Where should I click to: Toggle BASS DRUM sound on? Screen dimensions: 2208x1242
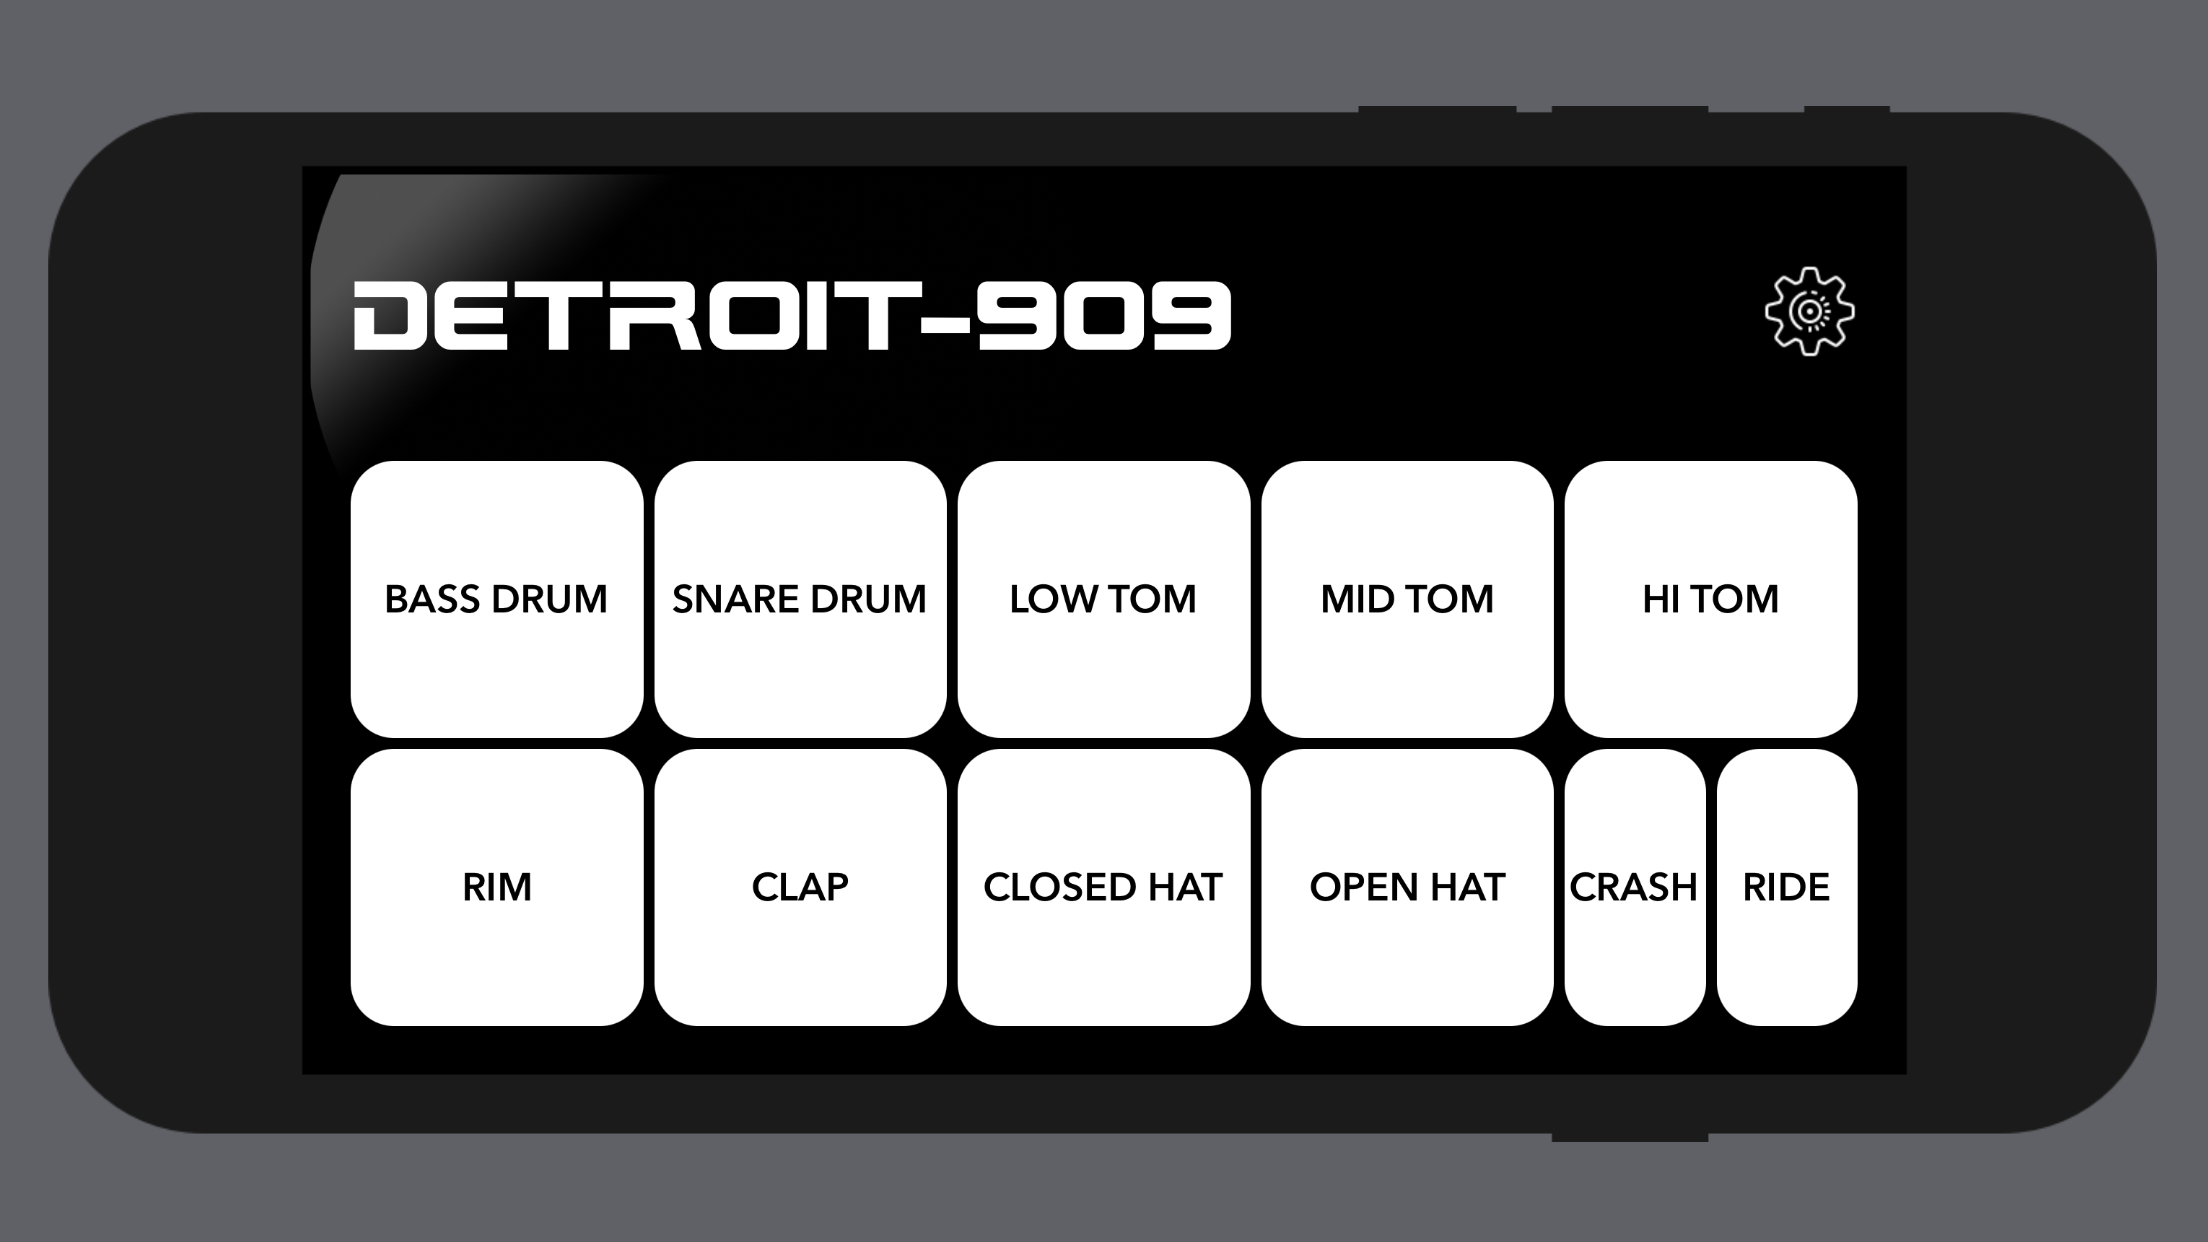[497, 597]
